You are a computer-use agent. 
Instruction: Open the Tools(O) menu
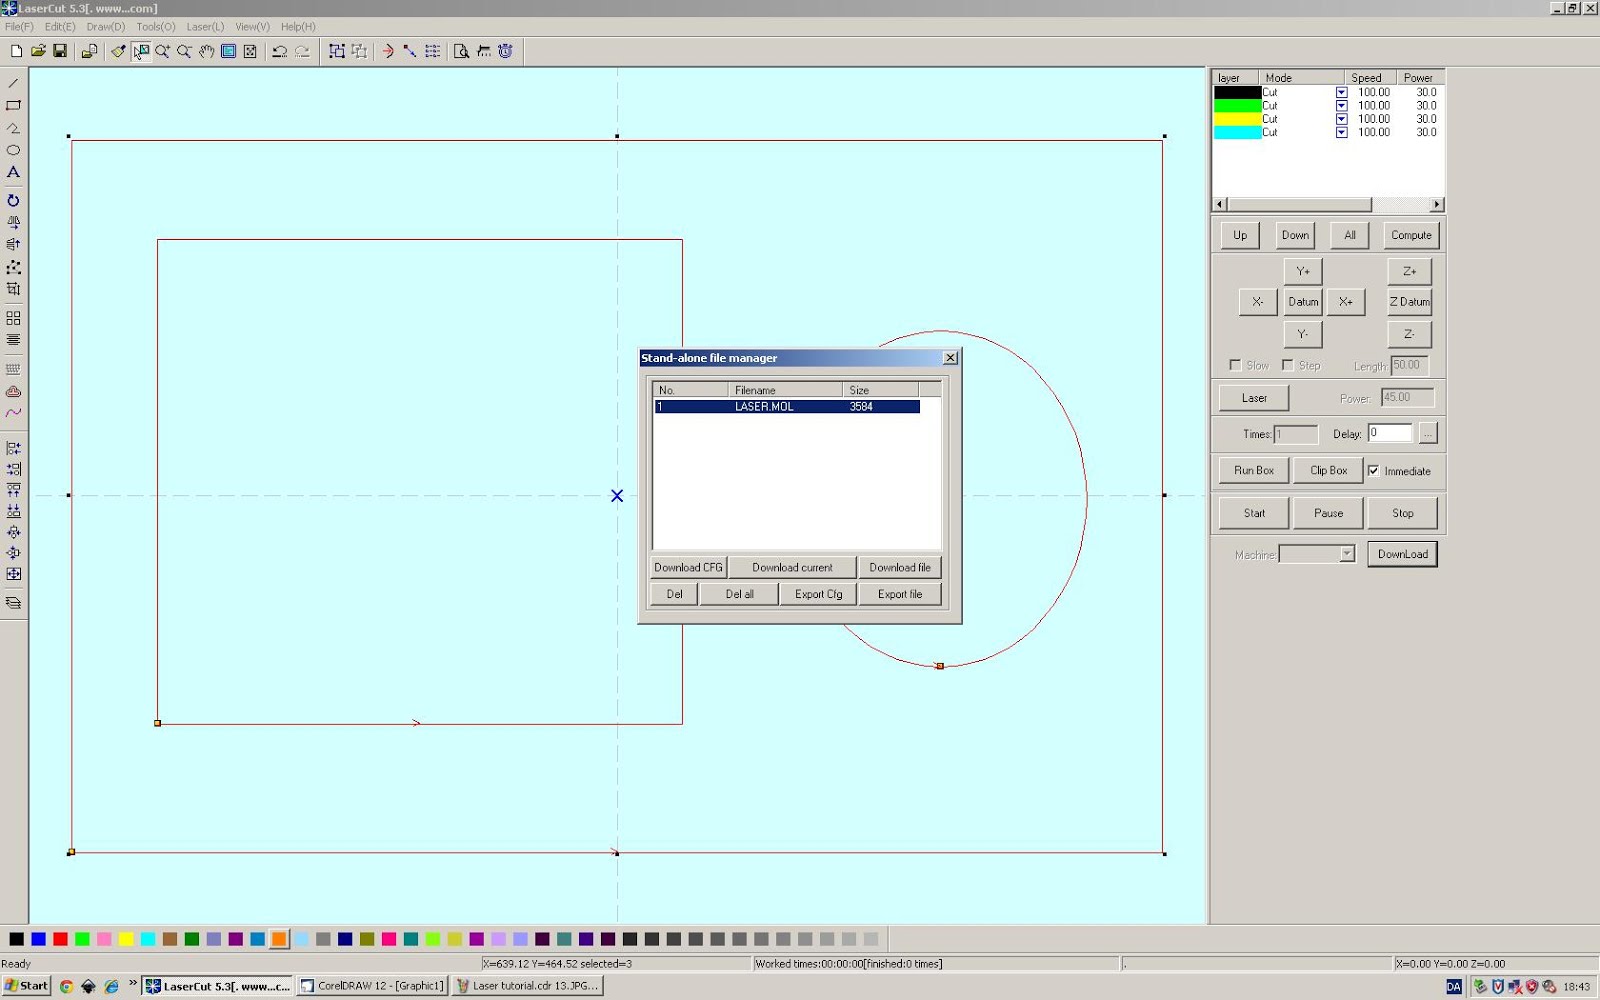[155, 27]
